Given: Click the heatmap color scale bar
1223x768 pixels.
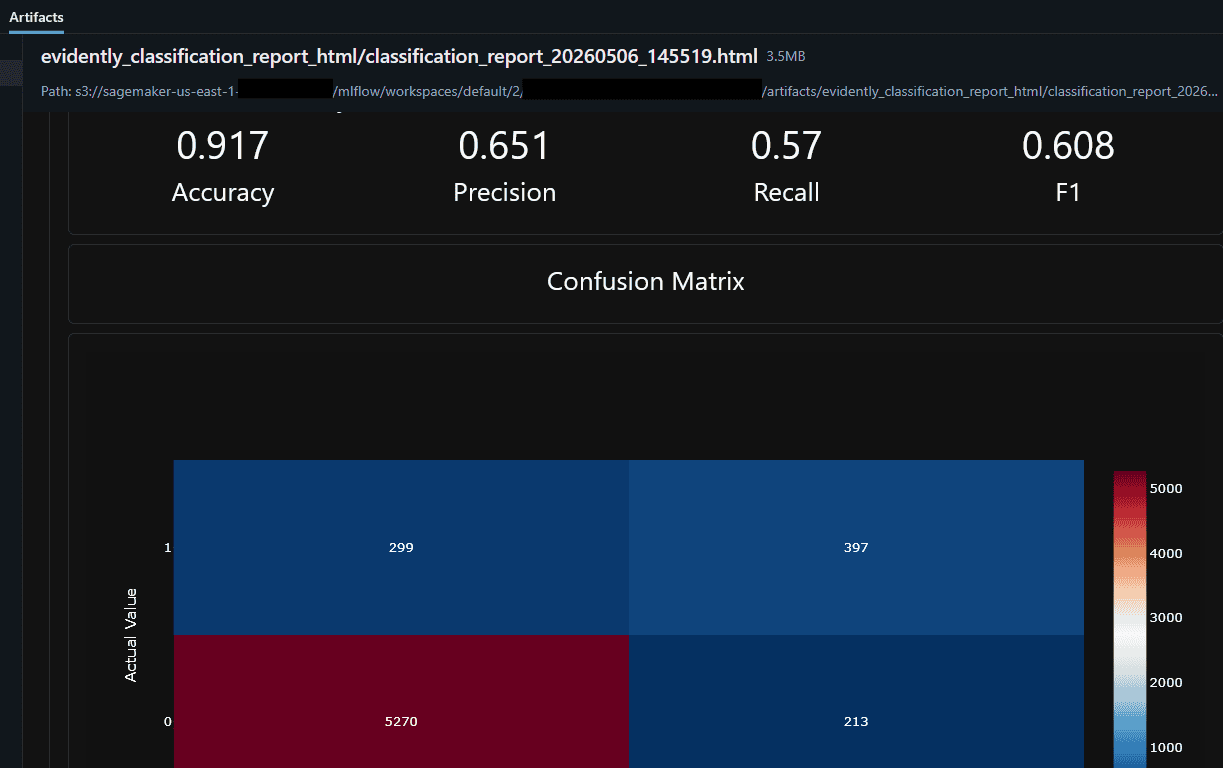Looking at the screenshot, I should click(x=1128, y=620).
